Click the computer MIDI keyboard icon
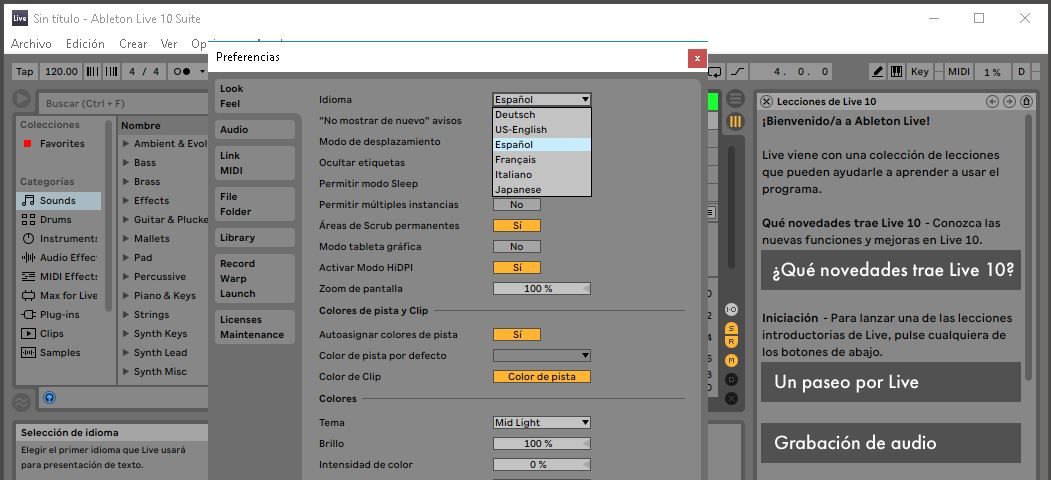Screen dimensions: 1051x480 pyautogui.click(x=895, y=72)
